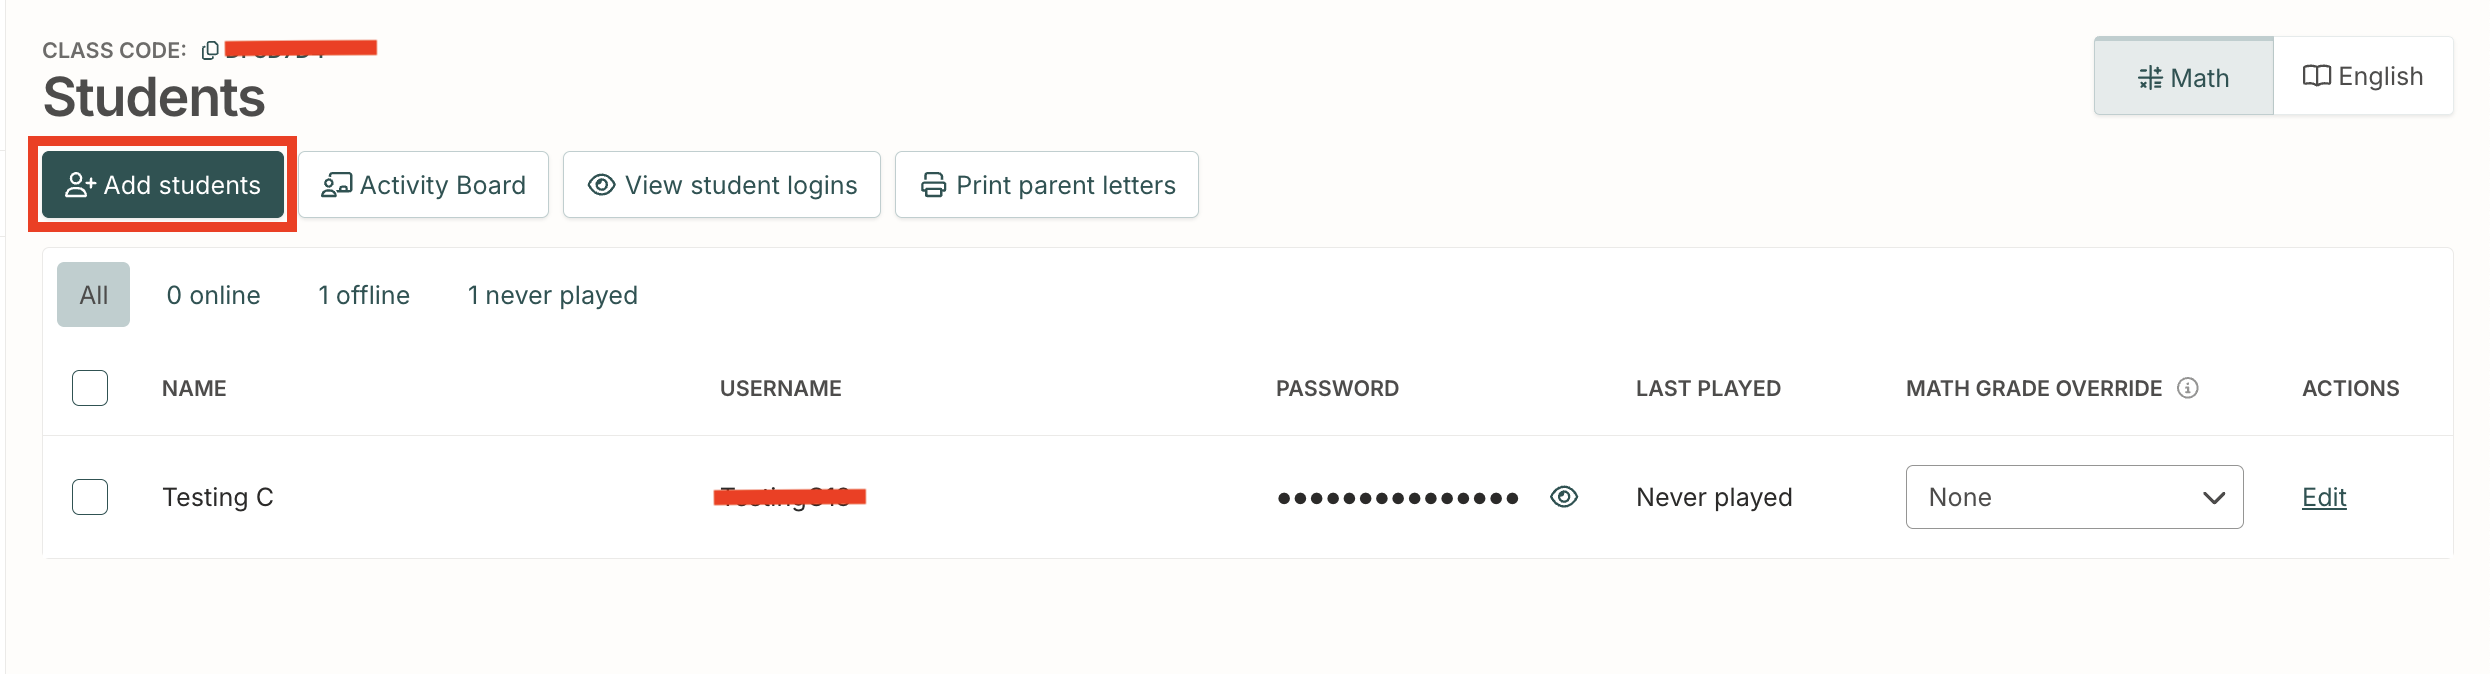Click the Print parent letters button

point(1047,185)
